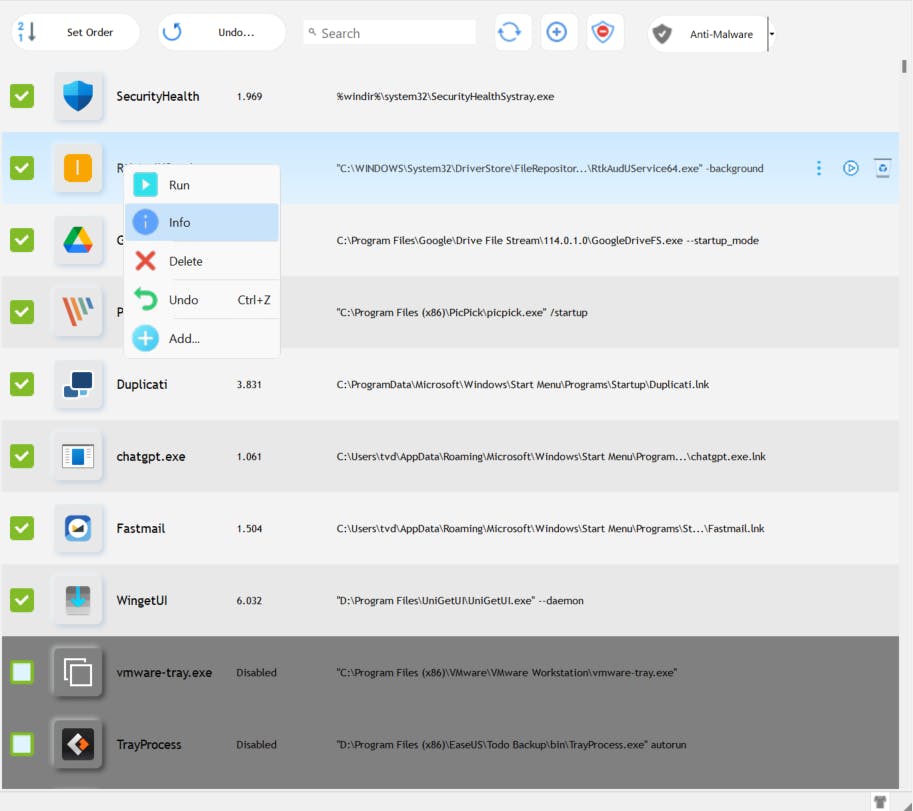Screen dimensions: 913x811
Task: Choose Info in the context menu
Action: [202, 222]
